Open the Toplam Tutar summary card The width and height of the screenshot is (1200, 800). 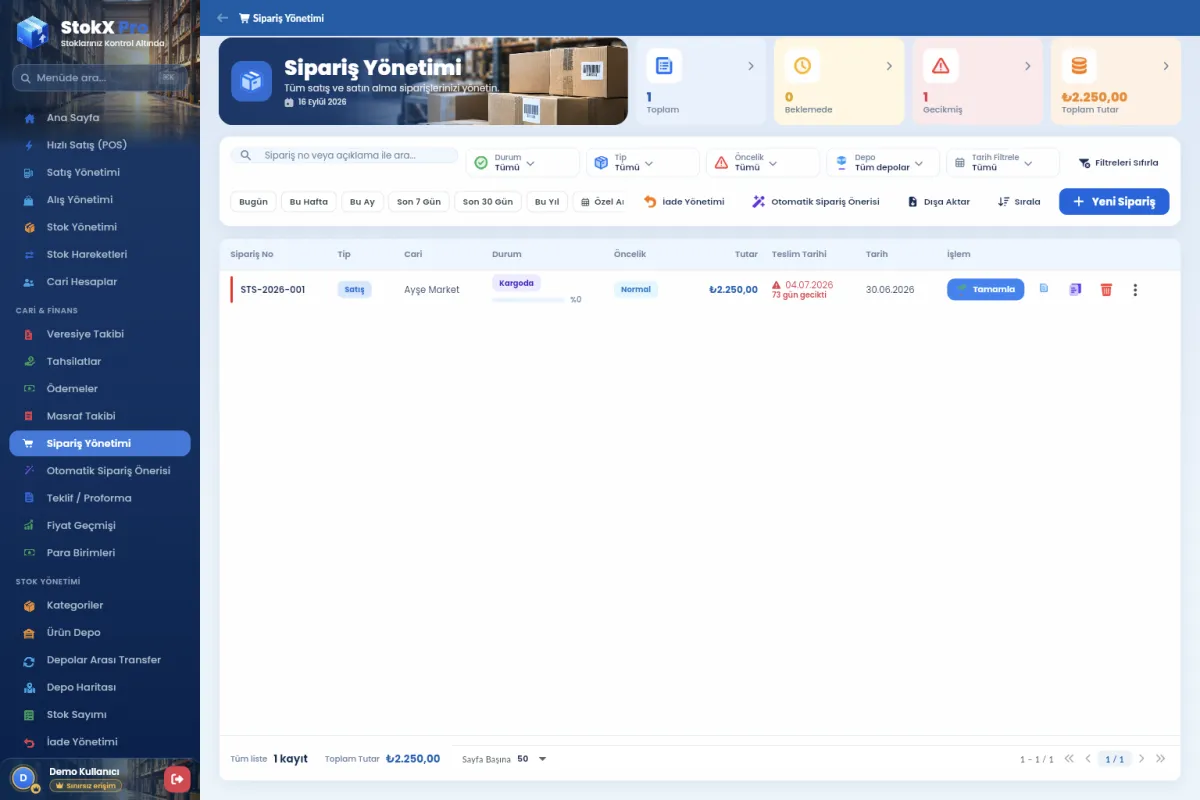point(1116,82)
